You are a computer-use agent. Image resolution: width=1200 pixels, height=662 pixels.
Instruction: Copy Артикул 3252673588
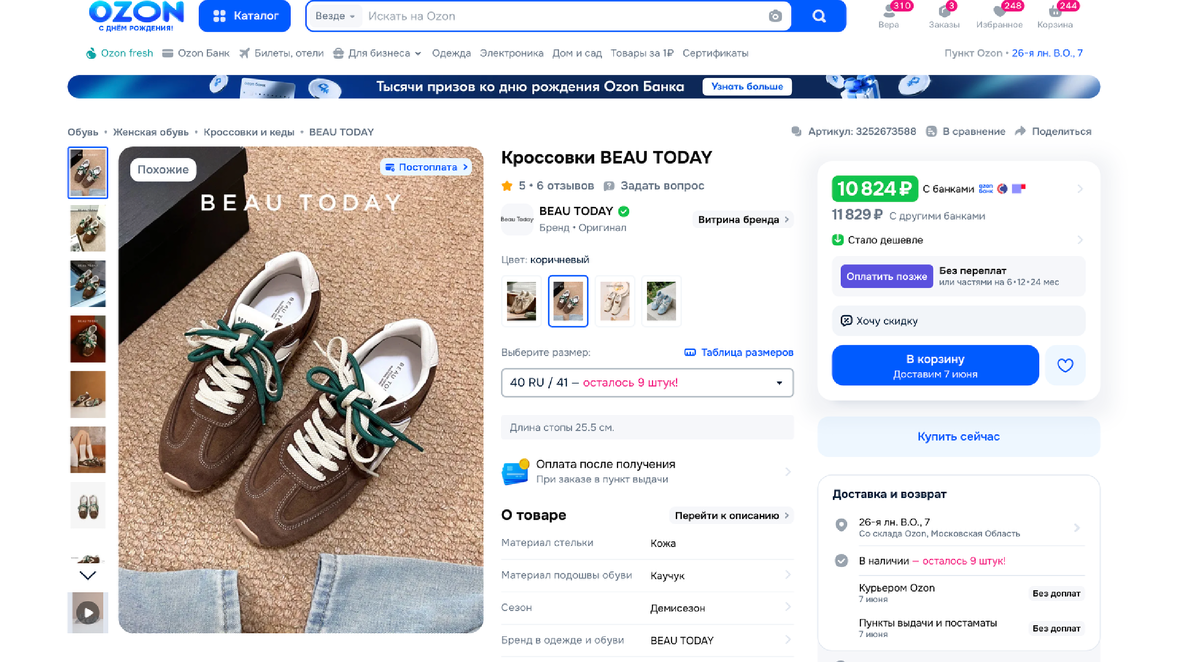tap(853, 132)
